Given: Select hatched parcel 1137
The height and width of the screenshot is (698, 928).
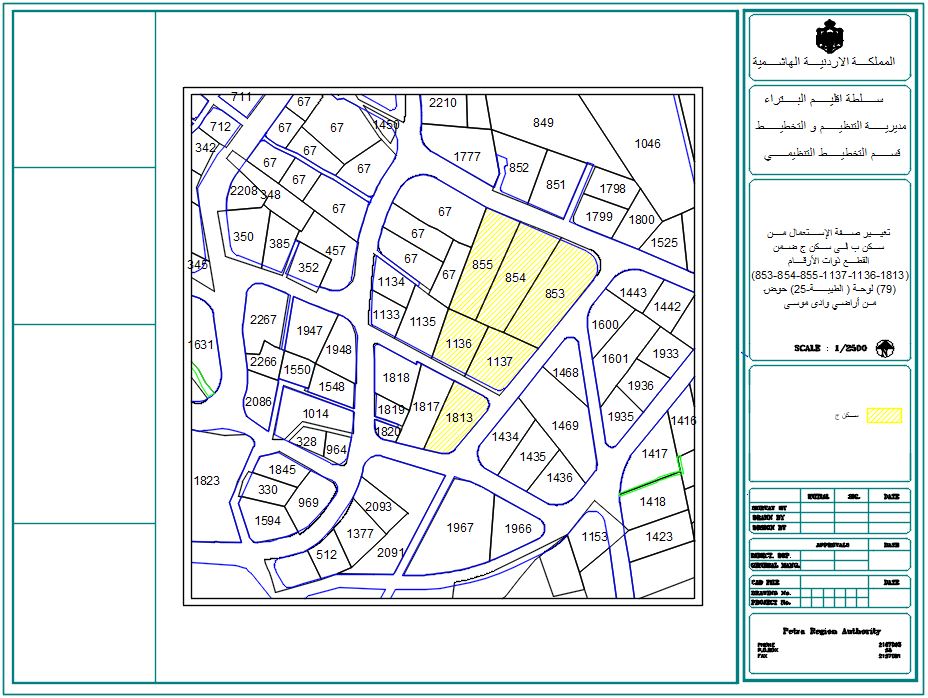Looking at the screenshot, I should 499,361.
